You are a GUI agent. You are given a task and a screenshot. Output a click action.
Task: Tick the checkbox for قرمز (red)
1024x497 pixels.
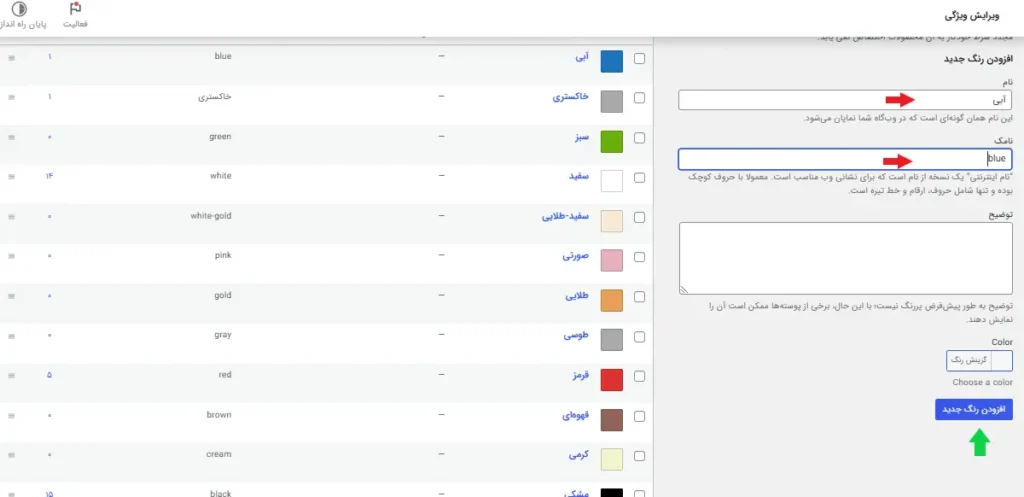(639, 378)
